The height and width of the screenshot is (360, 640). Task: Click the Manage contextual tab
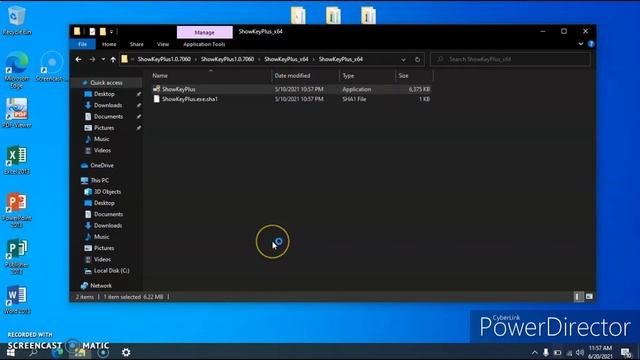pos(204,32)
